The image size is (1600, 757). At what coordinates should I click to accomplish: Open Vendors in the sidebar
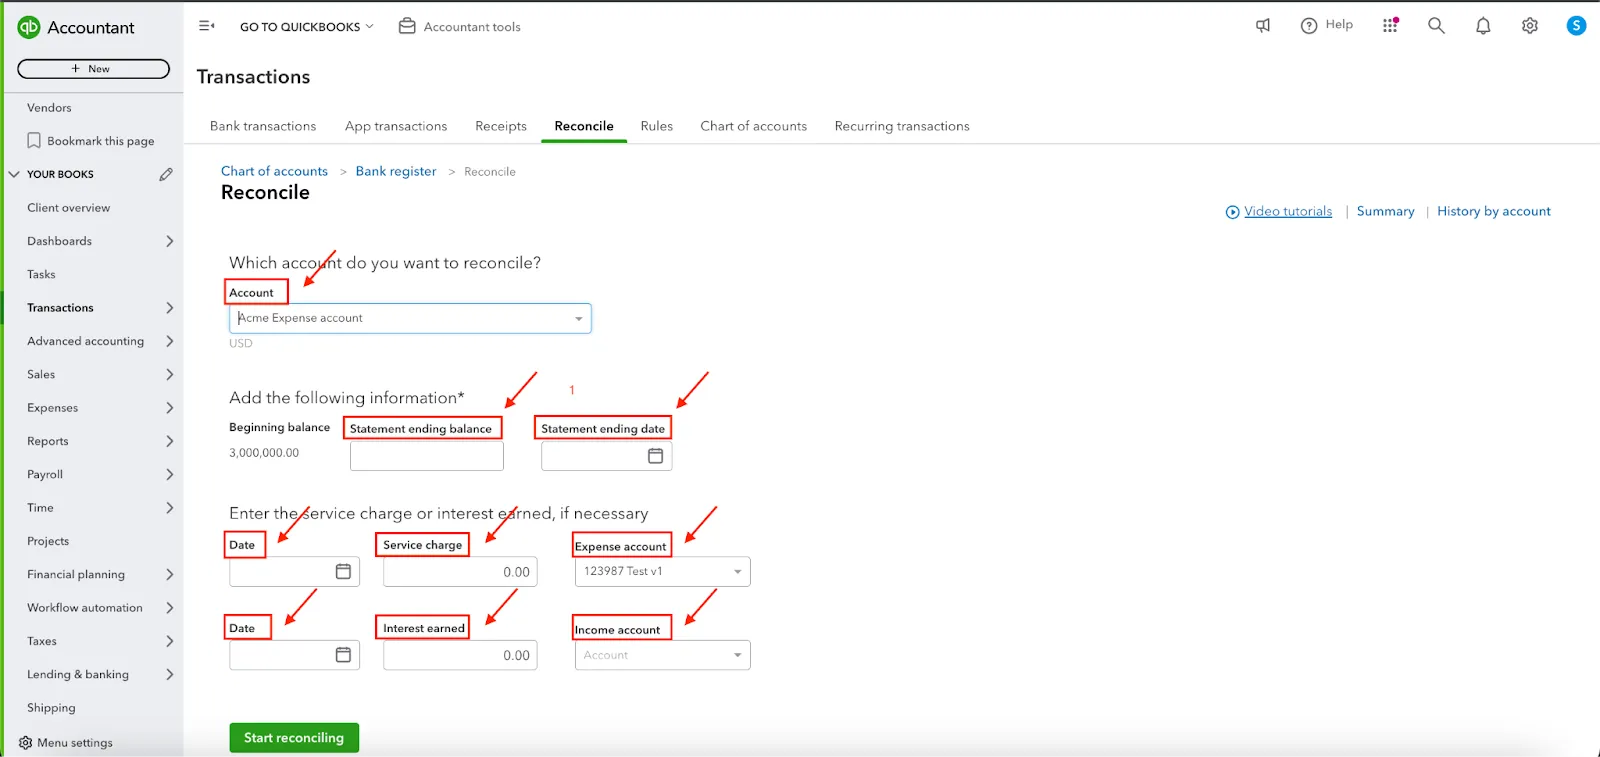click(49, 108)
